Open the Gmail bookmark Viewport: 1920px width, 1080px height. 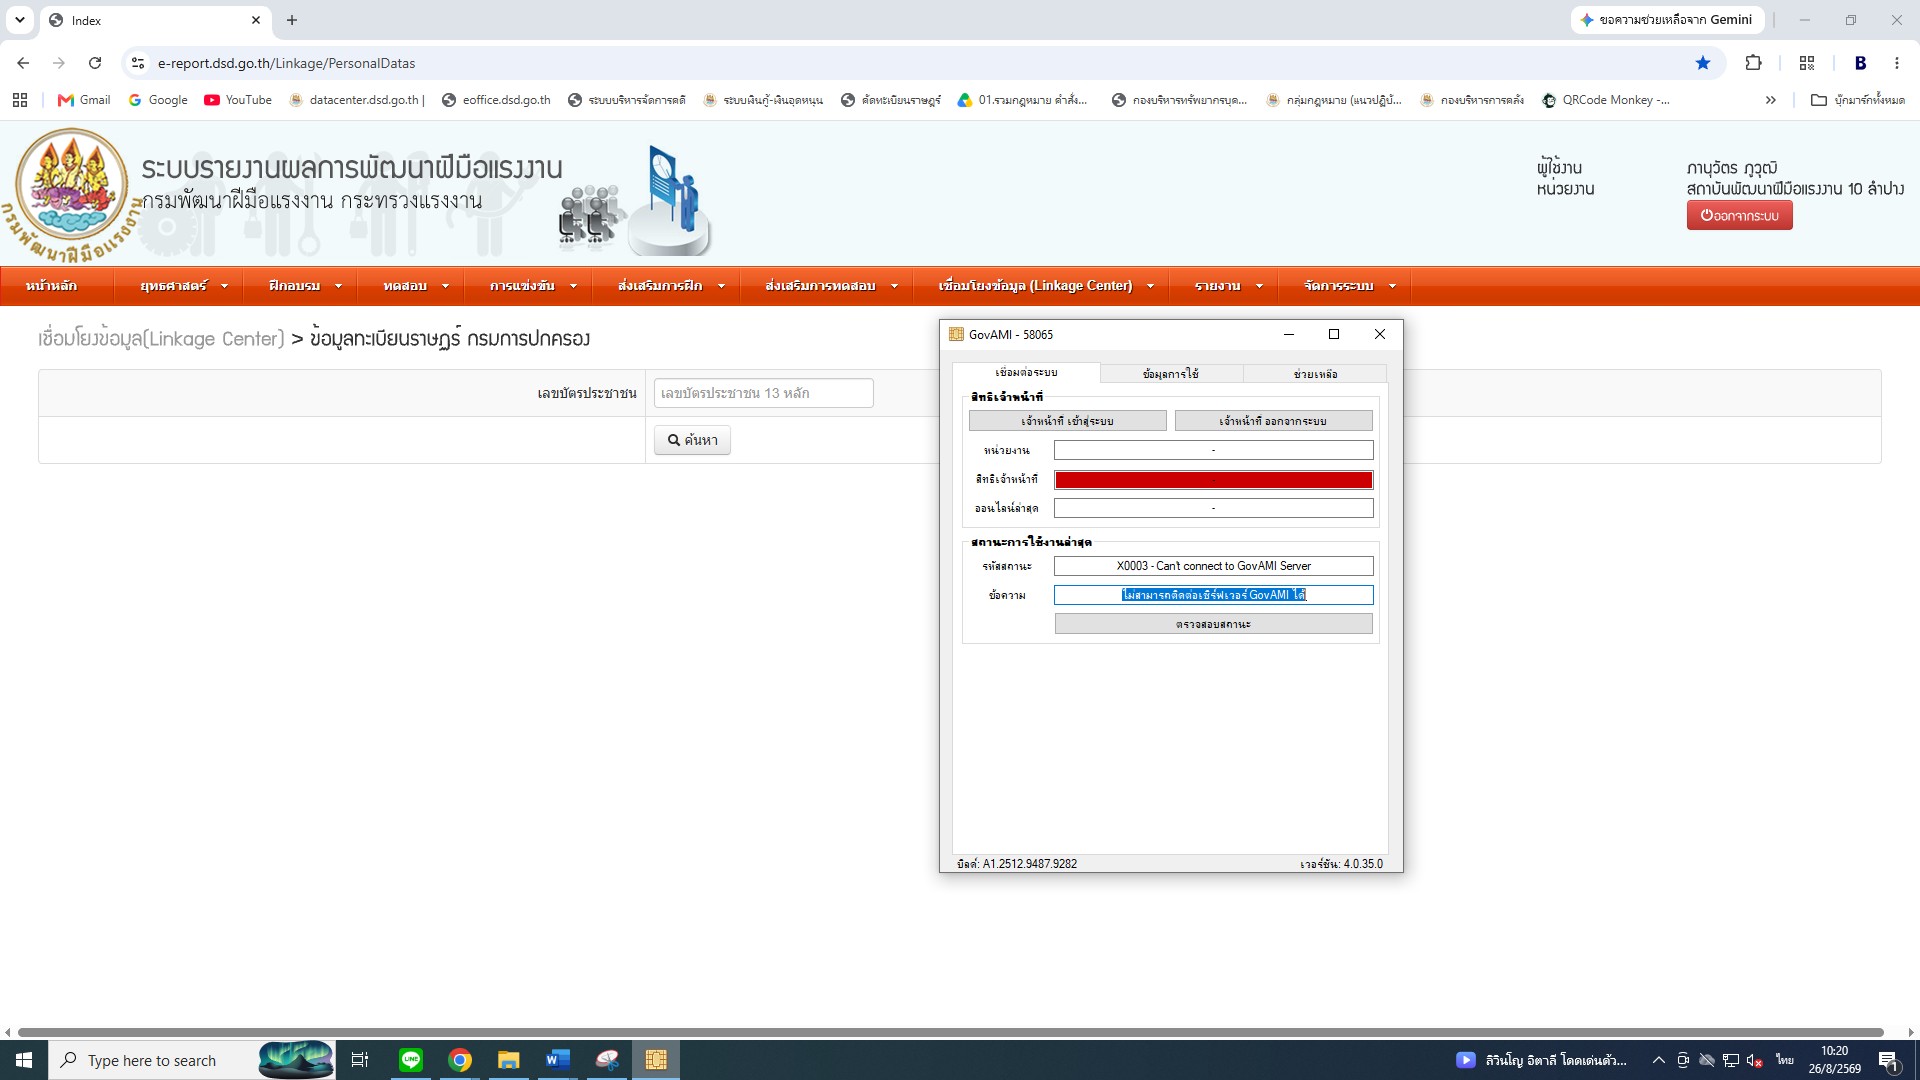coord(84,100)
